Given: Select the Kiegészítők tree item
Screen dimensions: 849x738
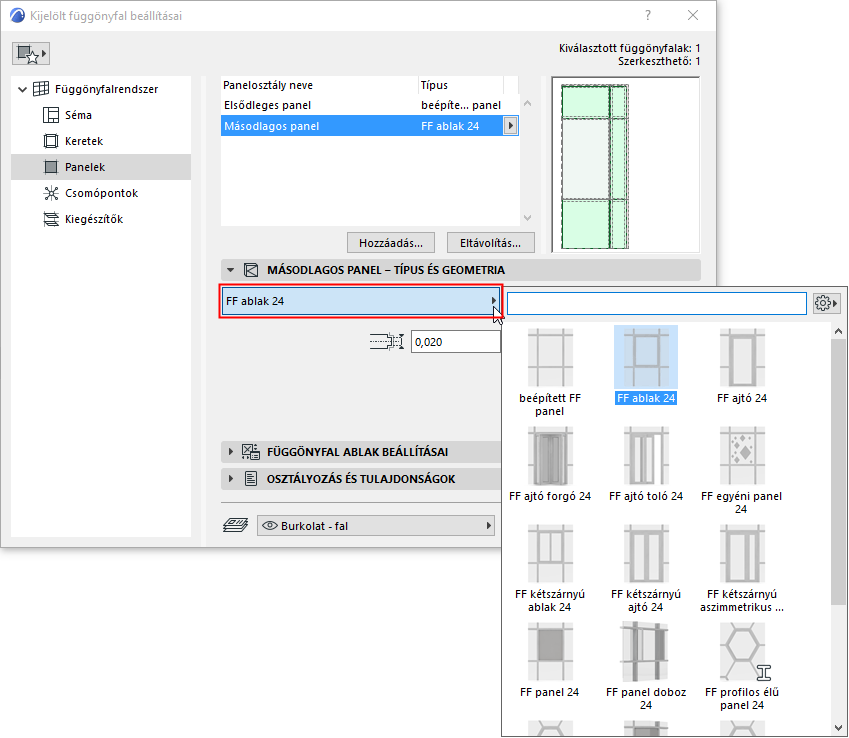Looking at the screenshot, I should click(x=94, y=219).
